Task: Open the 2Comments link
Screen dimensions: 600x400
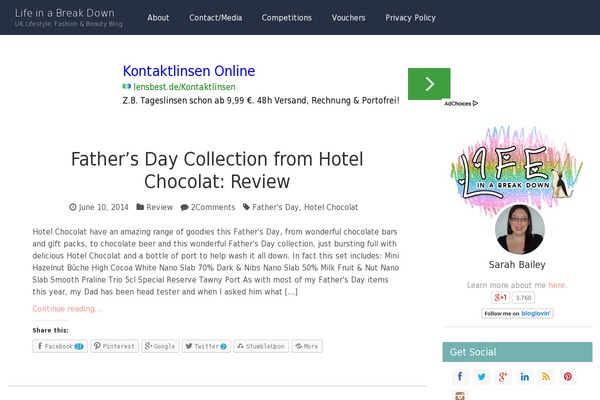Action: click(213, 207)
